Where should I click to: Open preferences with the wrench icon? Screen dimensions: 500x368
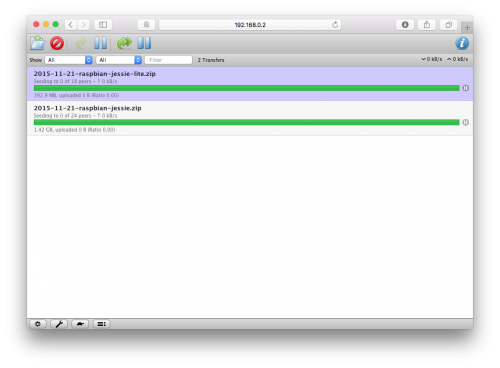59,324
